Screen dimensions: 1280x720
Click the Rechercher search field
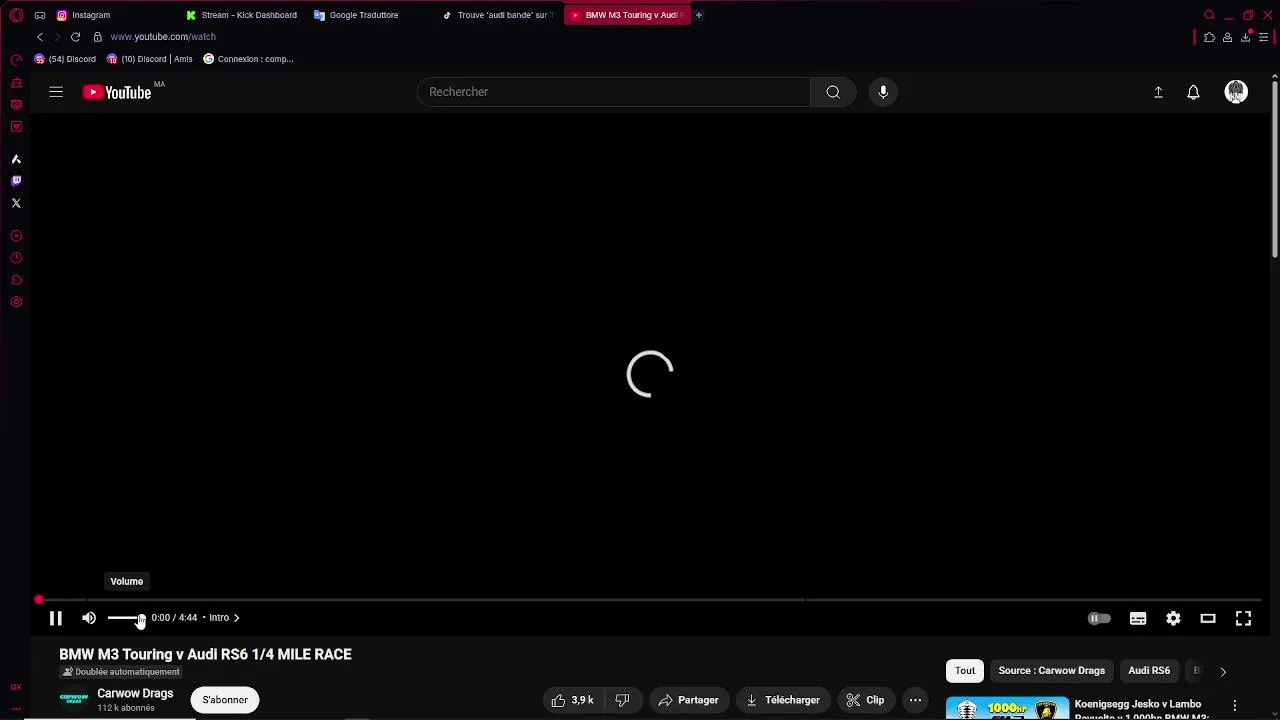(614, 92)
